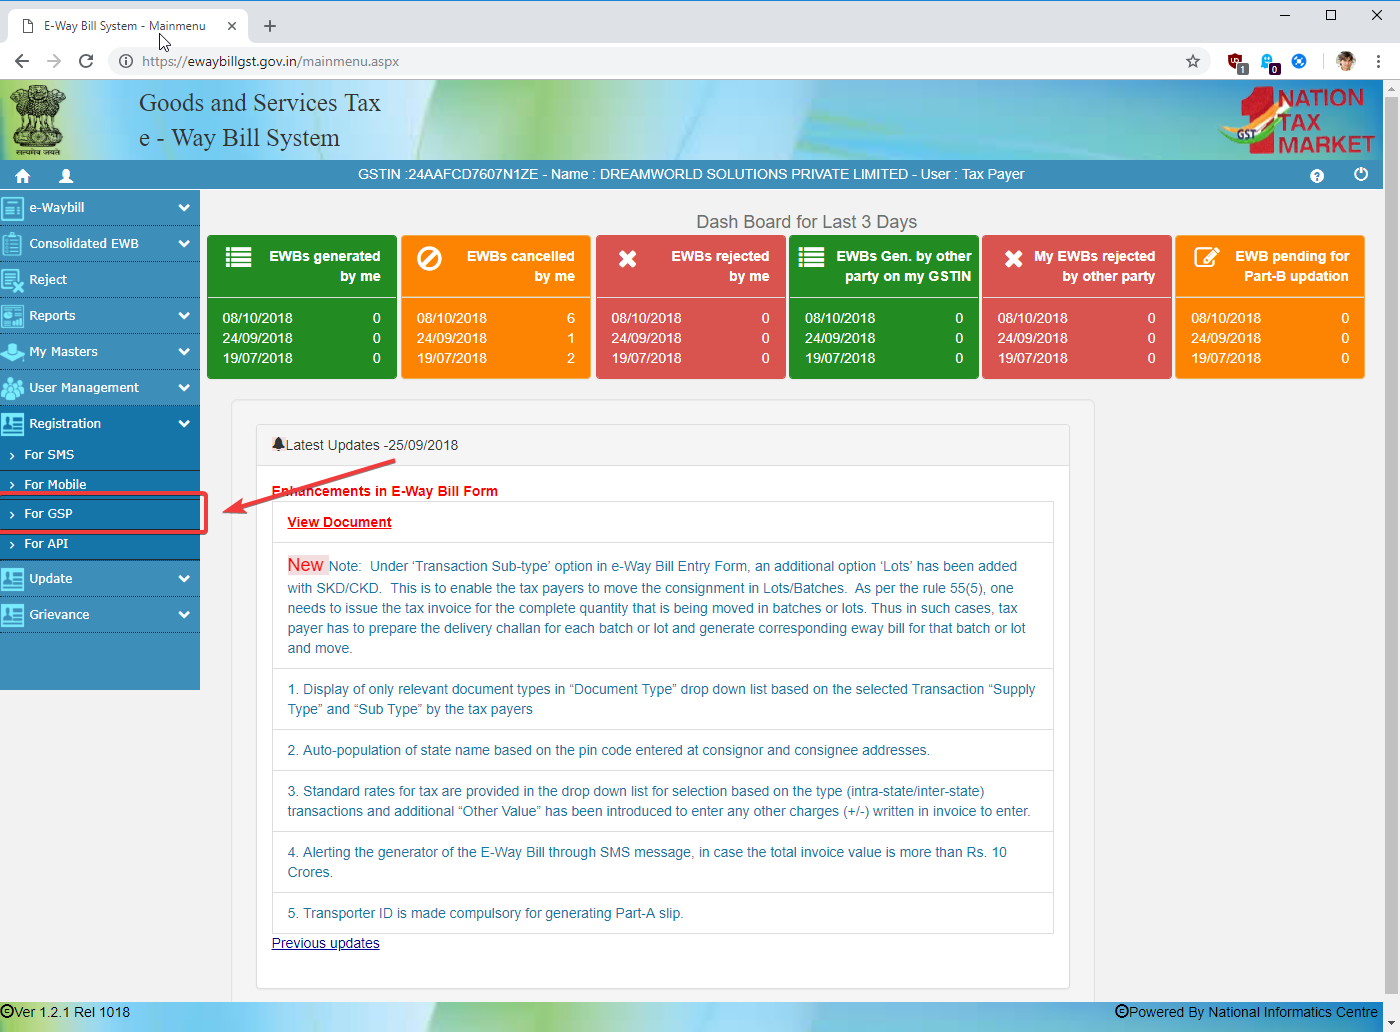Select For GSP under Registration
The width and height of the screenshot is (1400, 1032).
pyautogui.click(x=100, y=514)
